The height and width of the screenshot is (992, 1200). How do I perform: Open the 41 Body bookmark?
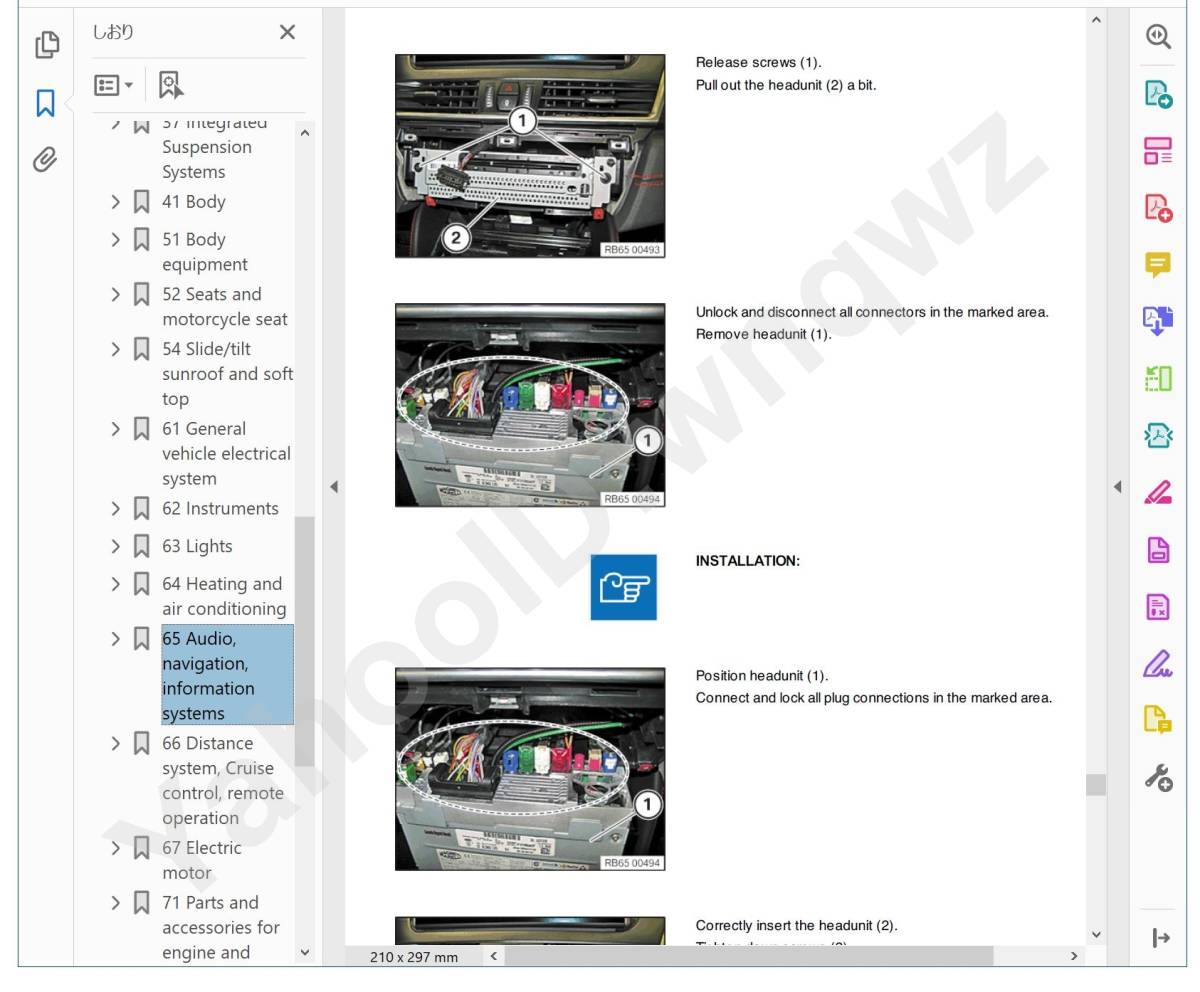[194, 202]
